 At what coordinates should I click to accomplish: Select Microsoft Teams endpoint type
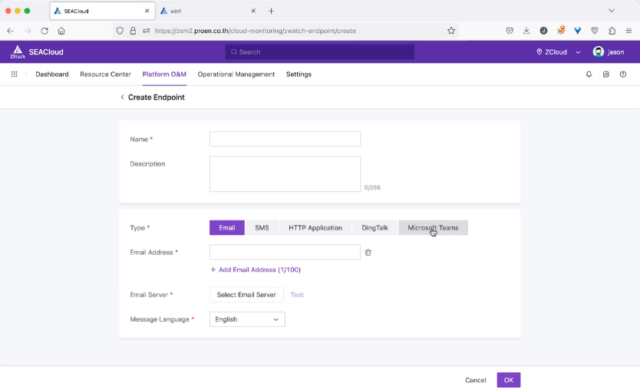[433, 228]
